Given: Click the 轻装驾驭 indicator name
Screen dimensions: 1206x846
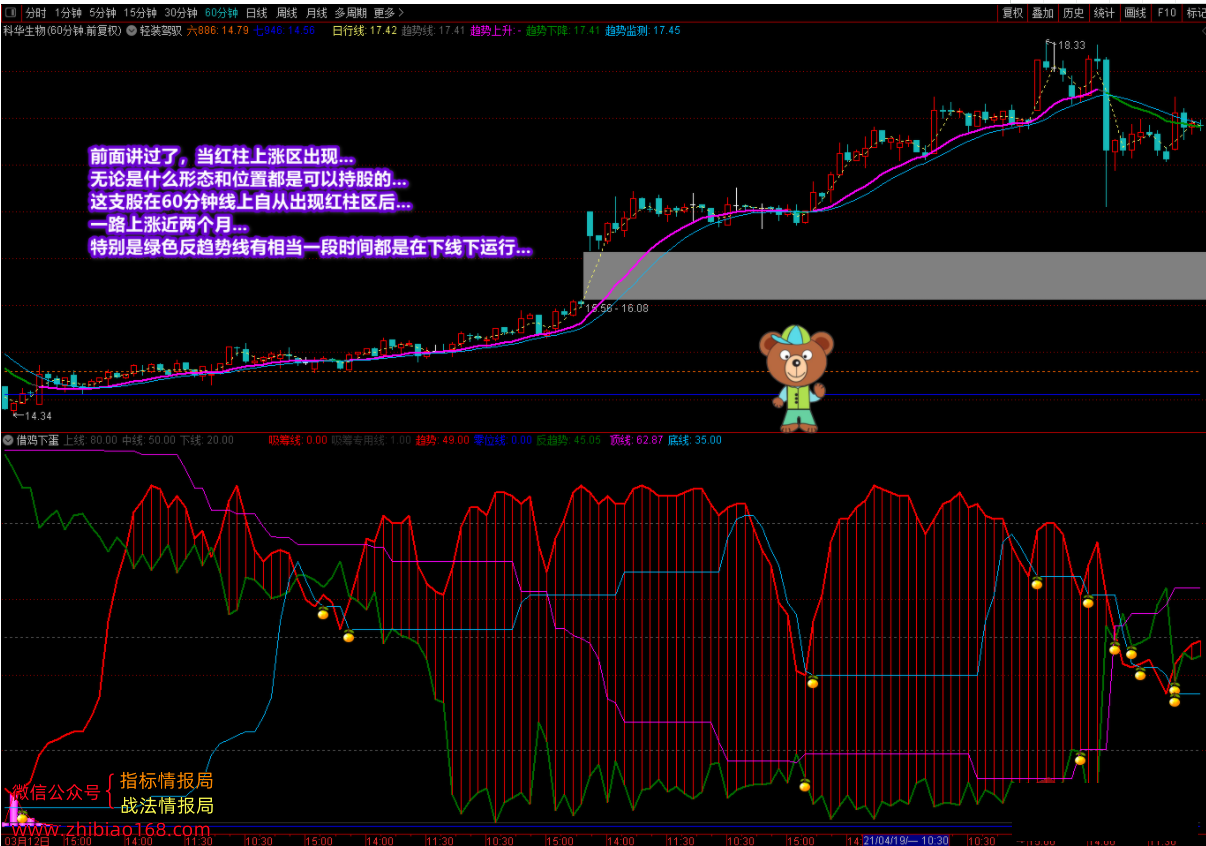Looking at the screenshot, I should point(161,30).
